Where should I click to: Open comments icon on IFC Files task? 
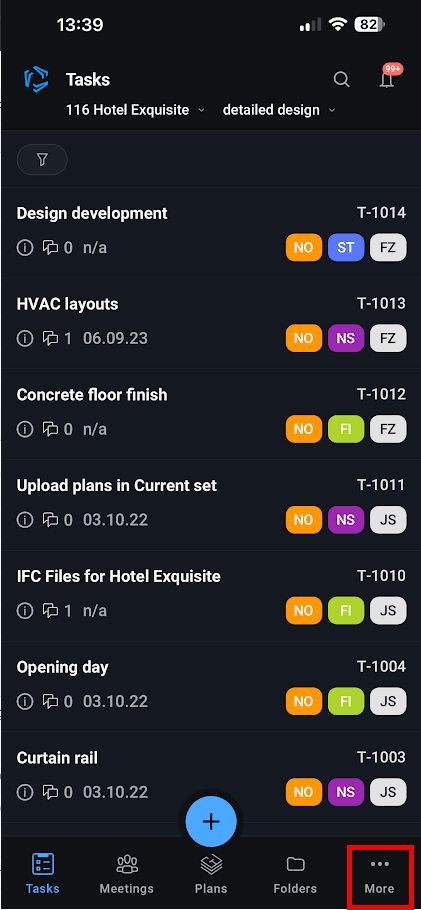51,611
